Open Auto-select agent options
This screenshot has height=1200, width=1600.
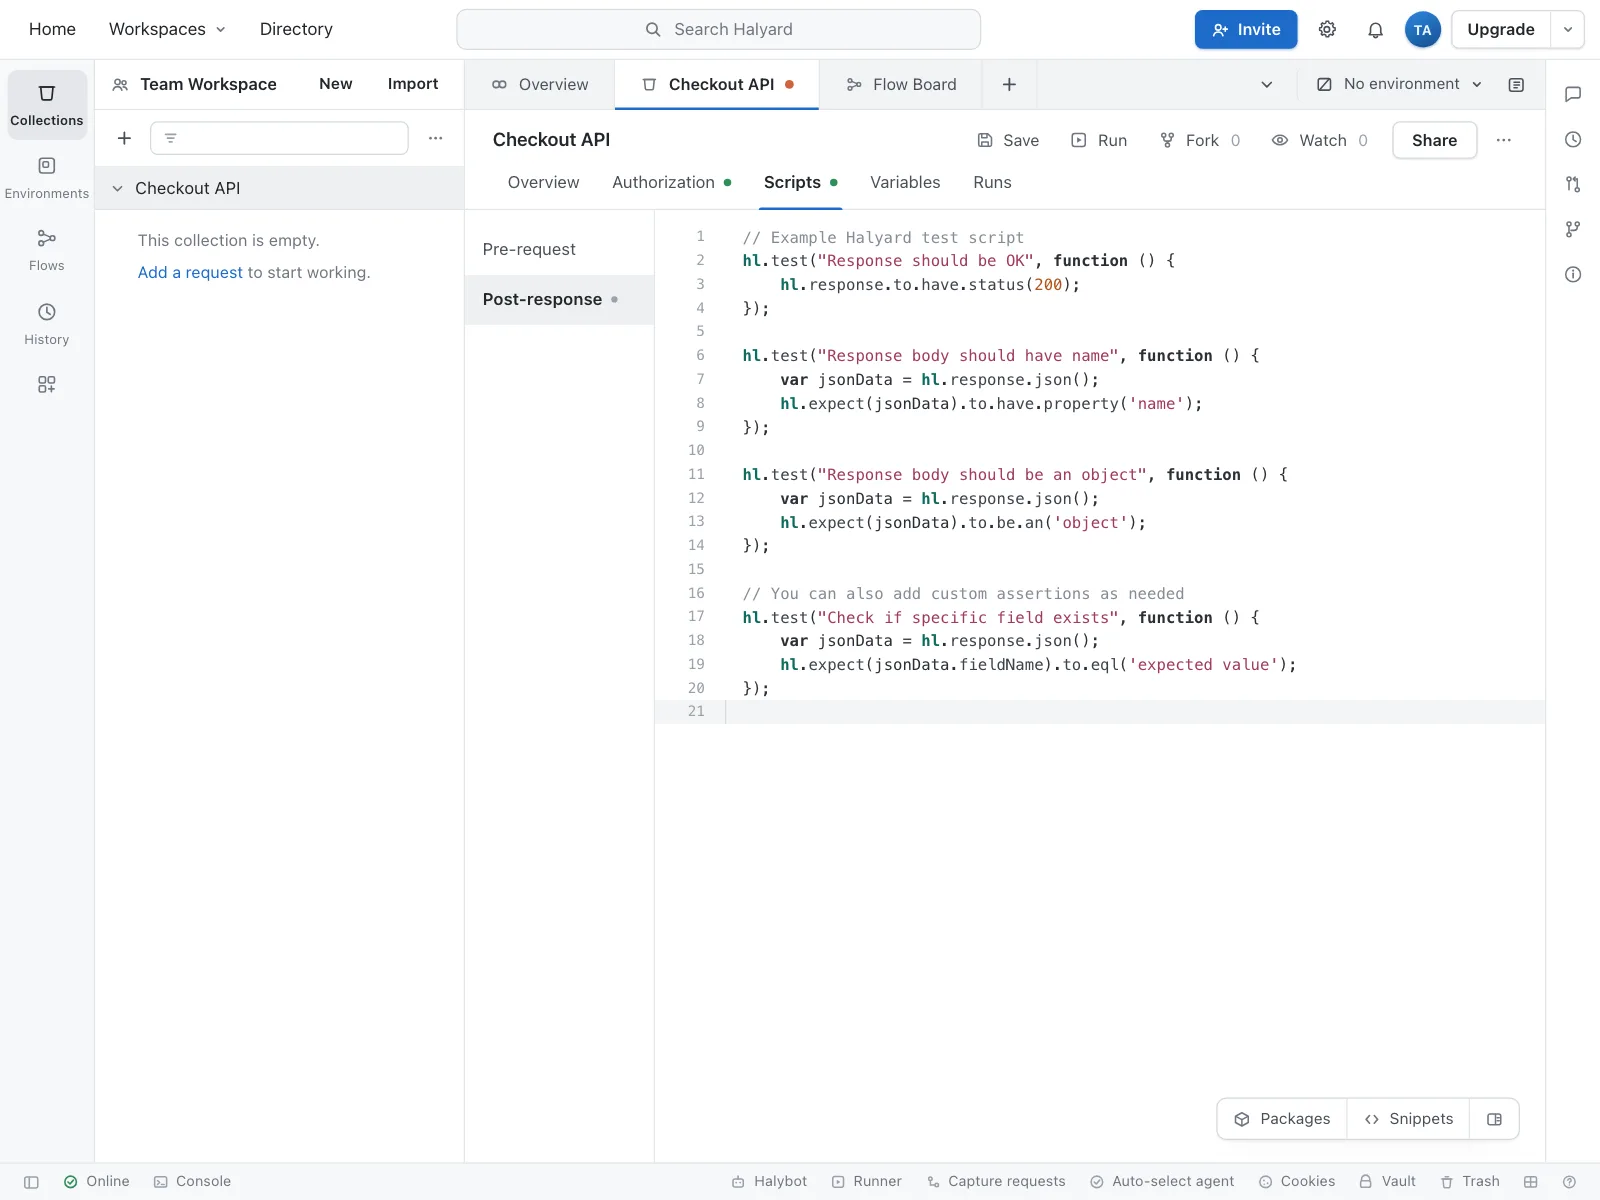(x=1162, y=1182)
